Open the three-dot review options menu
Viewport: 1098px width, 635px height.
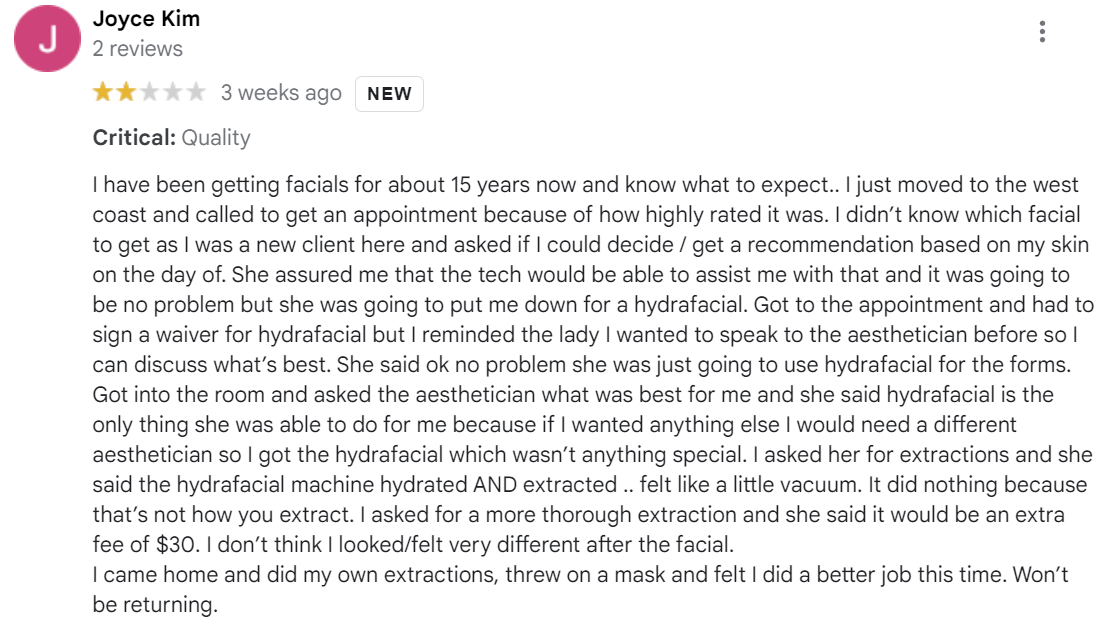(1042, 32)
